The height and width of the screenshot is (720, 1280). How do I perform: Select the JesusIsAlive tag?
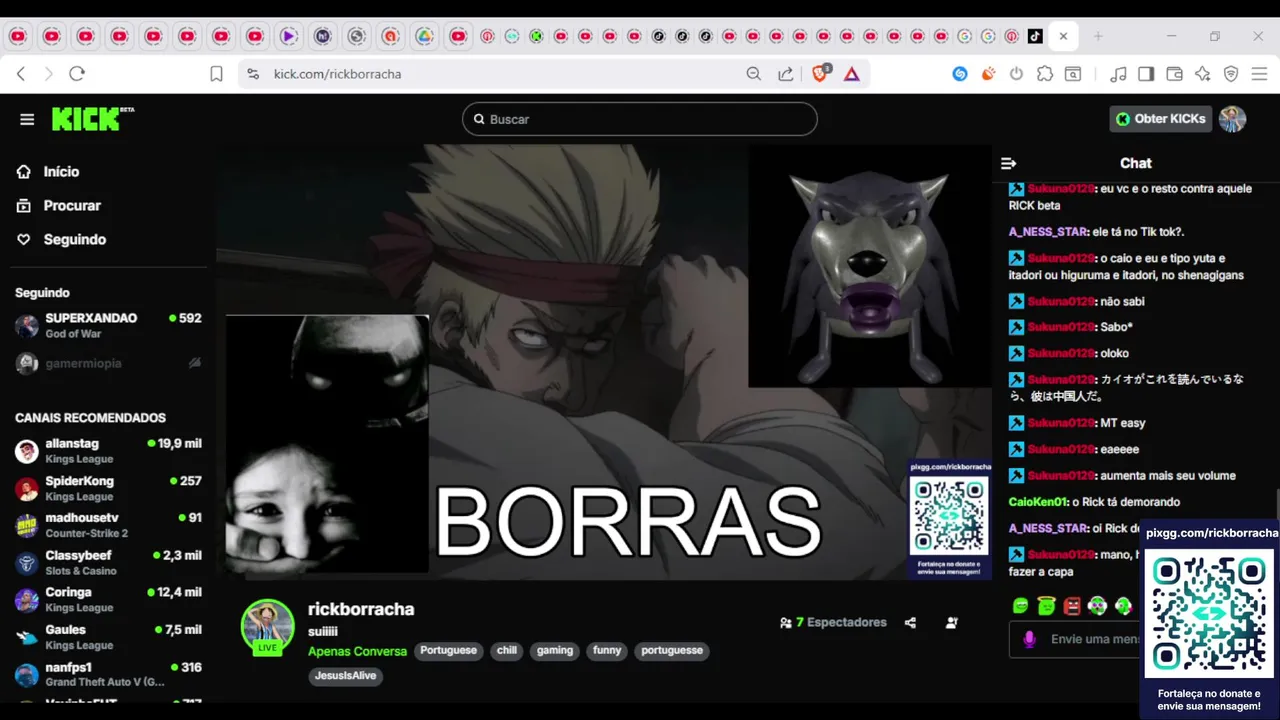click(x=345, y=676)
